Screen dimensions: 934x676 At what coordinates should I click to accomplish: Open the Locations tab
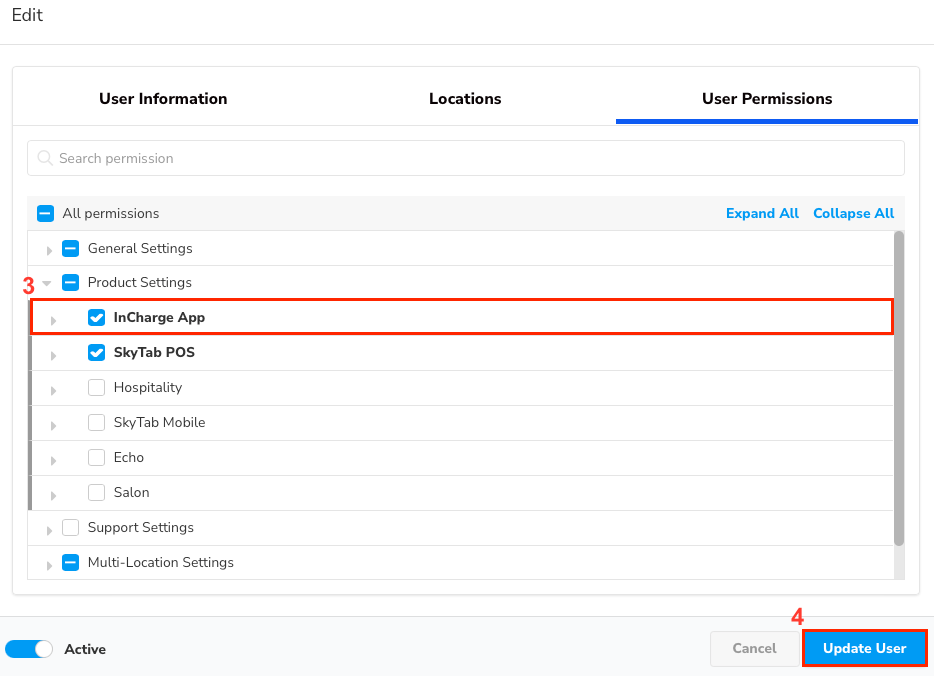point(465,99)
